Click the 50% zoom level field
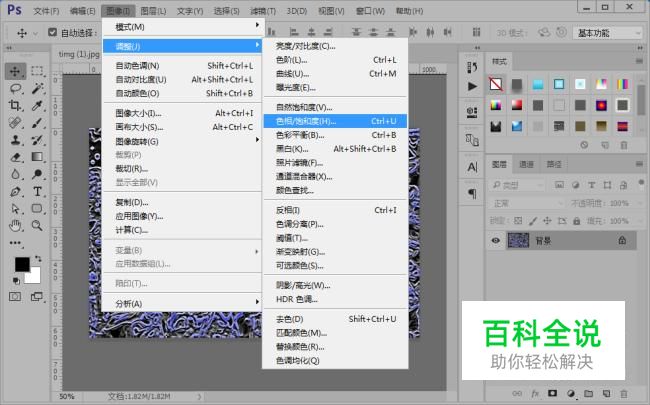 (66, 396)
